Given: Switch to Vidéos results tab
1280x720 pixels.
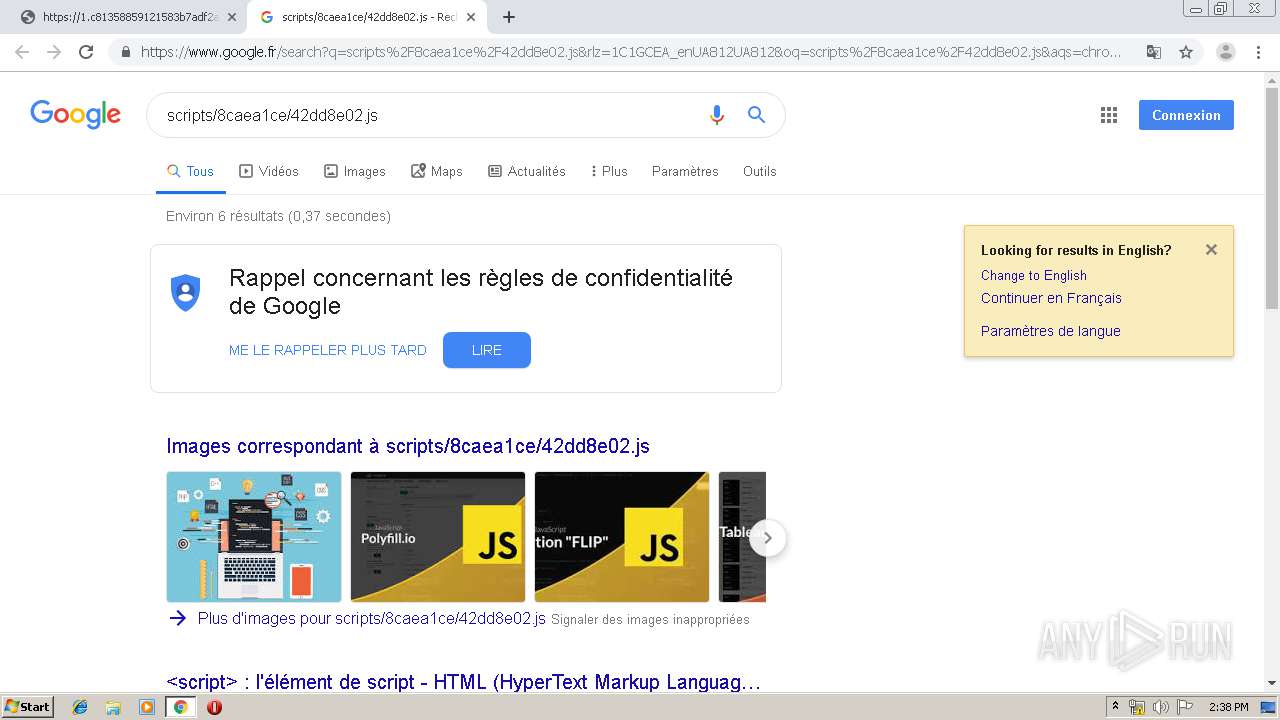Looking at the screenshot, I should (269, 171).
